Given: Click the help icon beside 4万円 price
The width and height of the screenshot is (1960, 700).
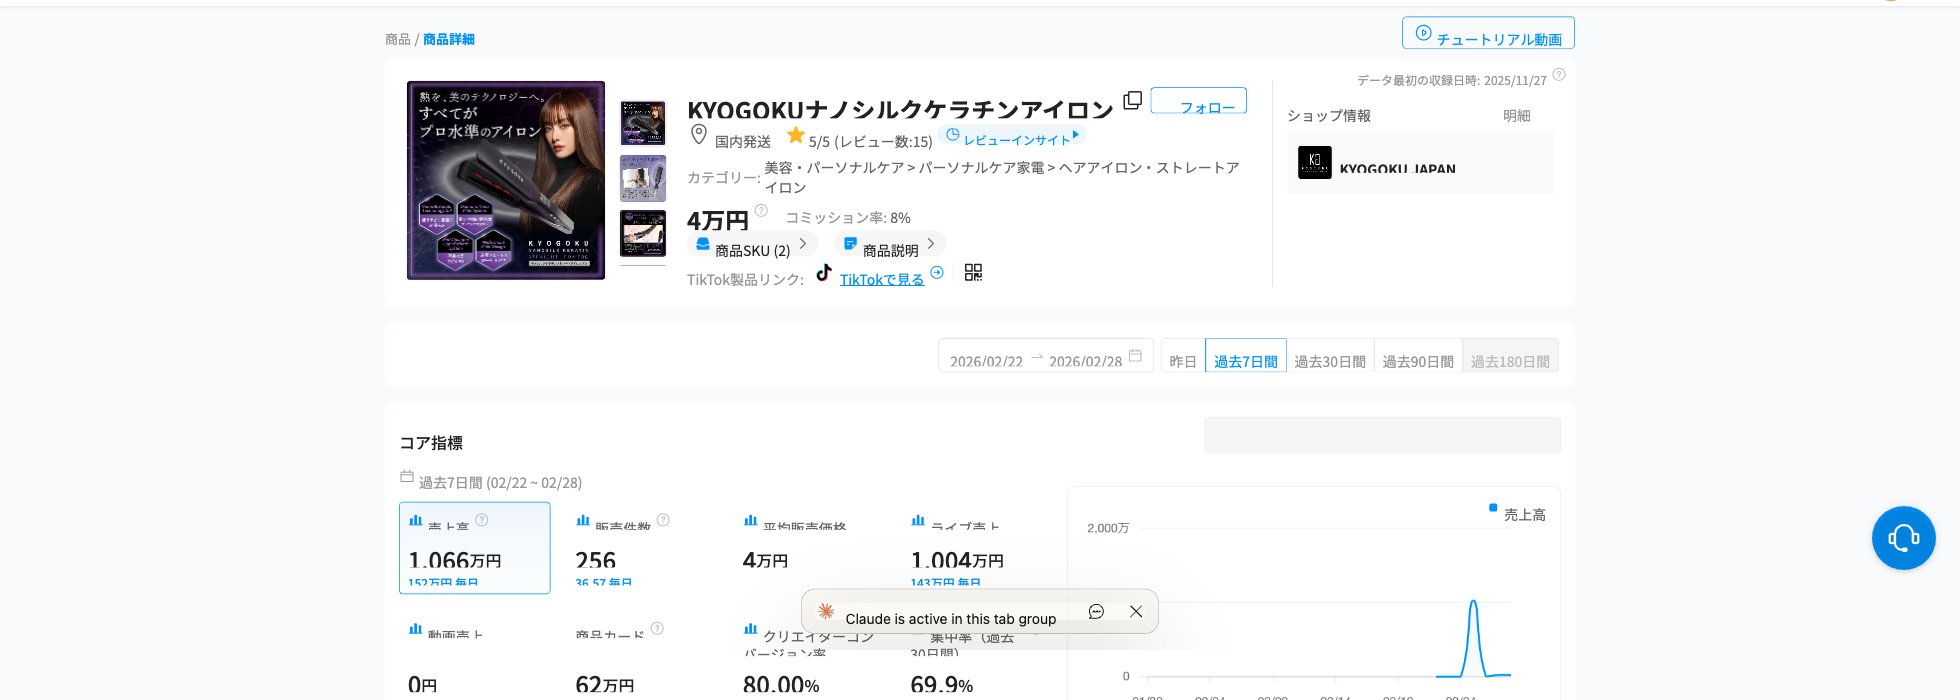Looking at the screenshot, I should (x=761, y=210).
